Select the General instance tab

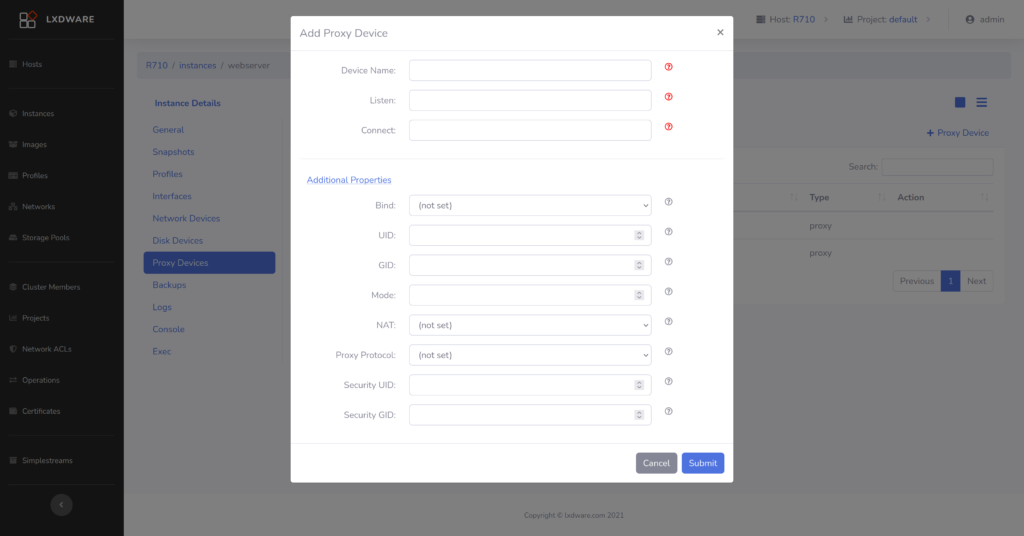click(x=168, y=130)
